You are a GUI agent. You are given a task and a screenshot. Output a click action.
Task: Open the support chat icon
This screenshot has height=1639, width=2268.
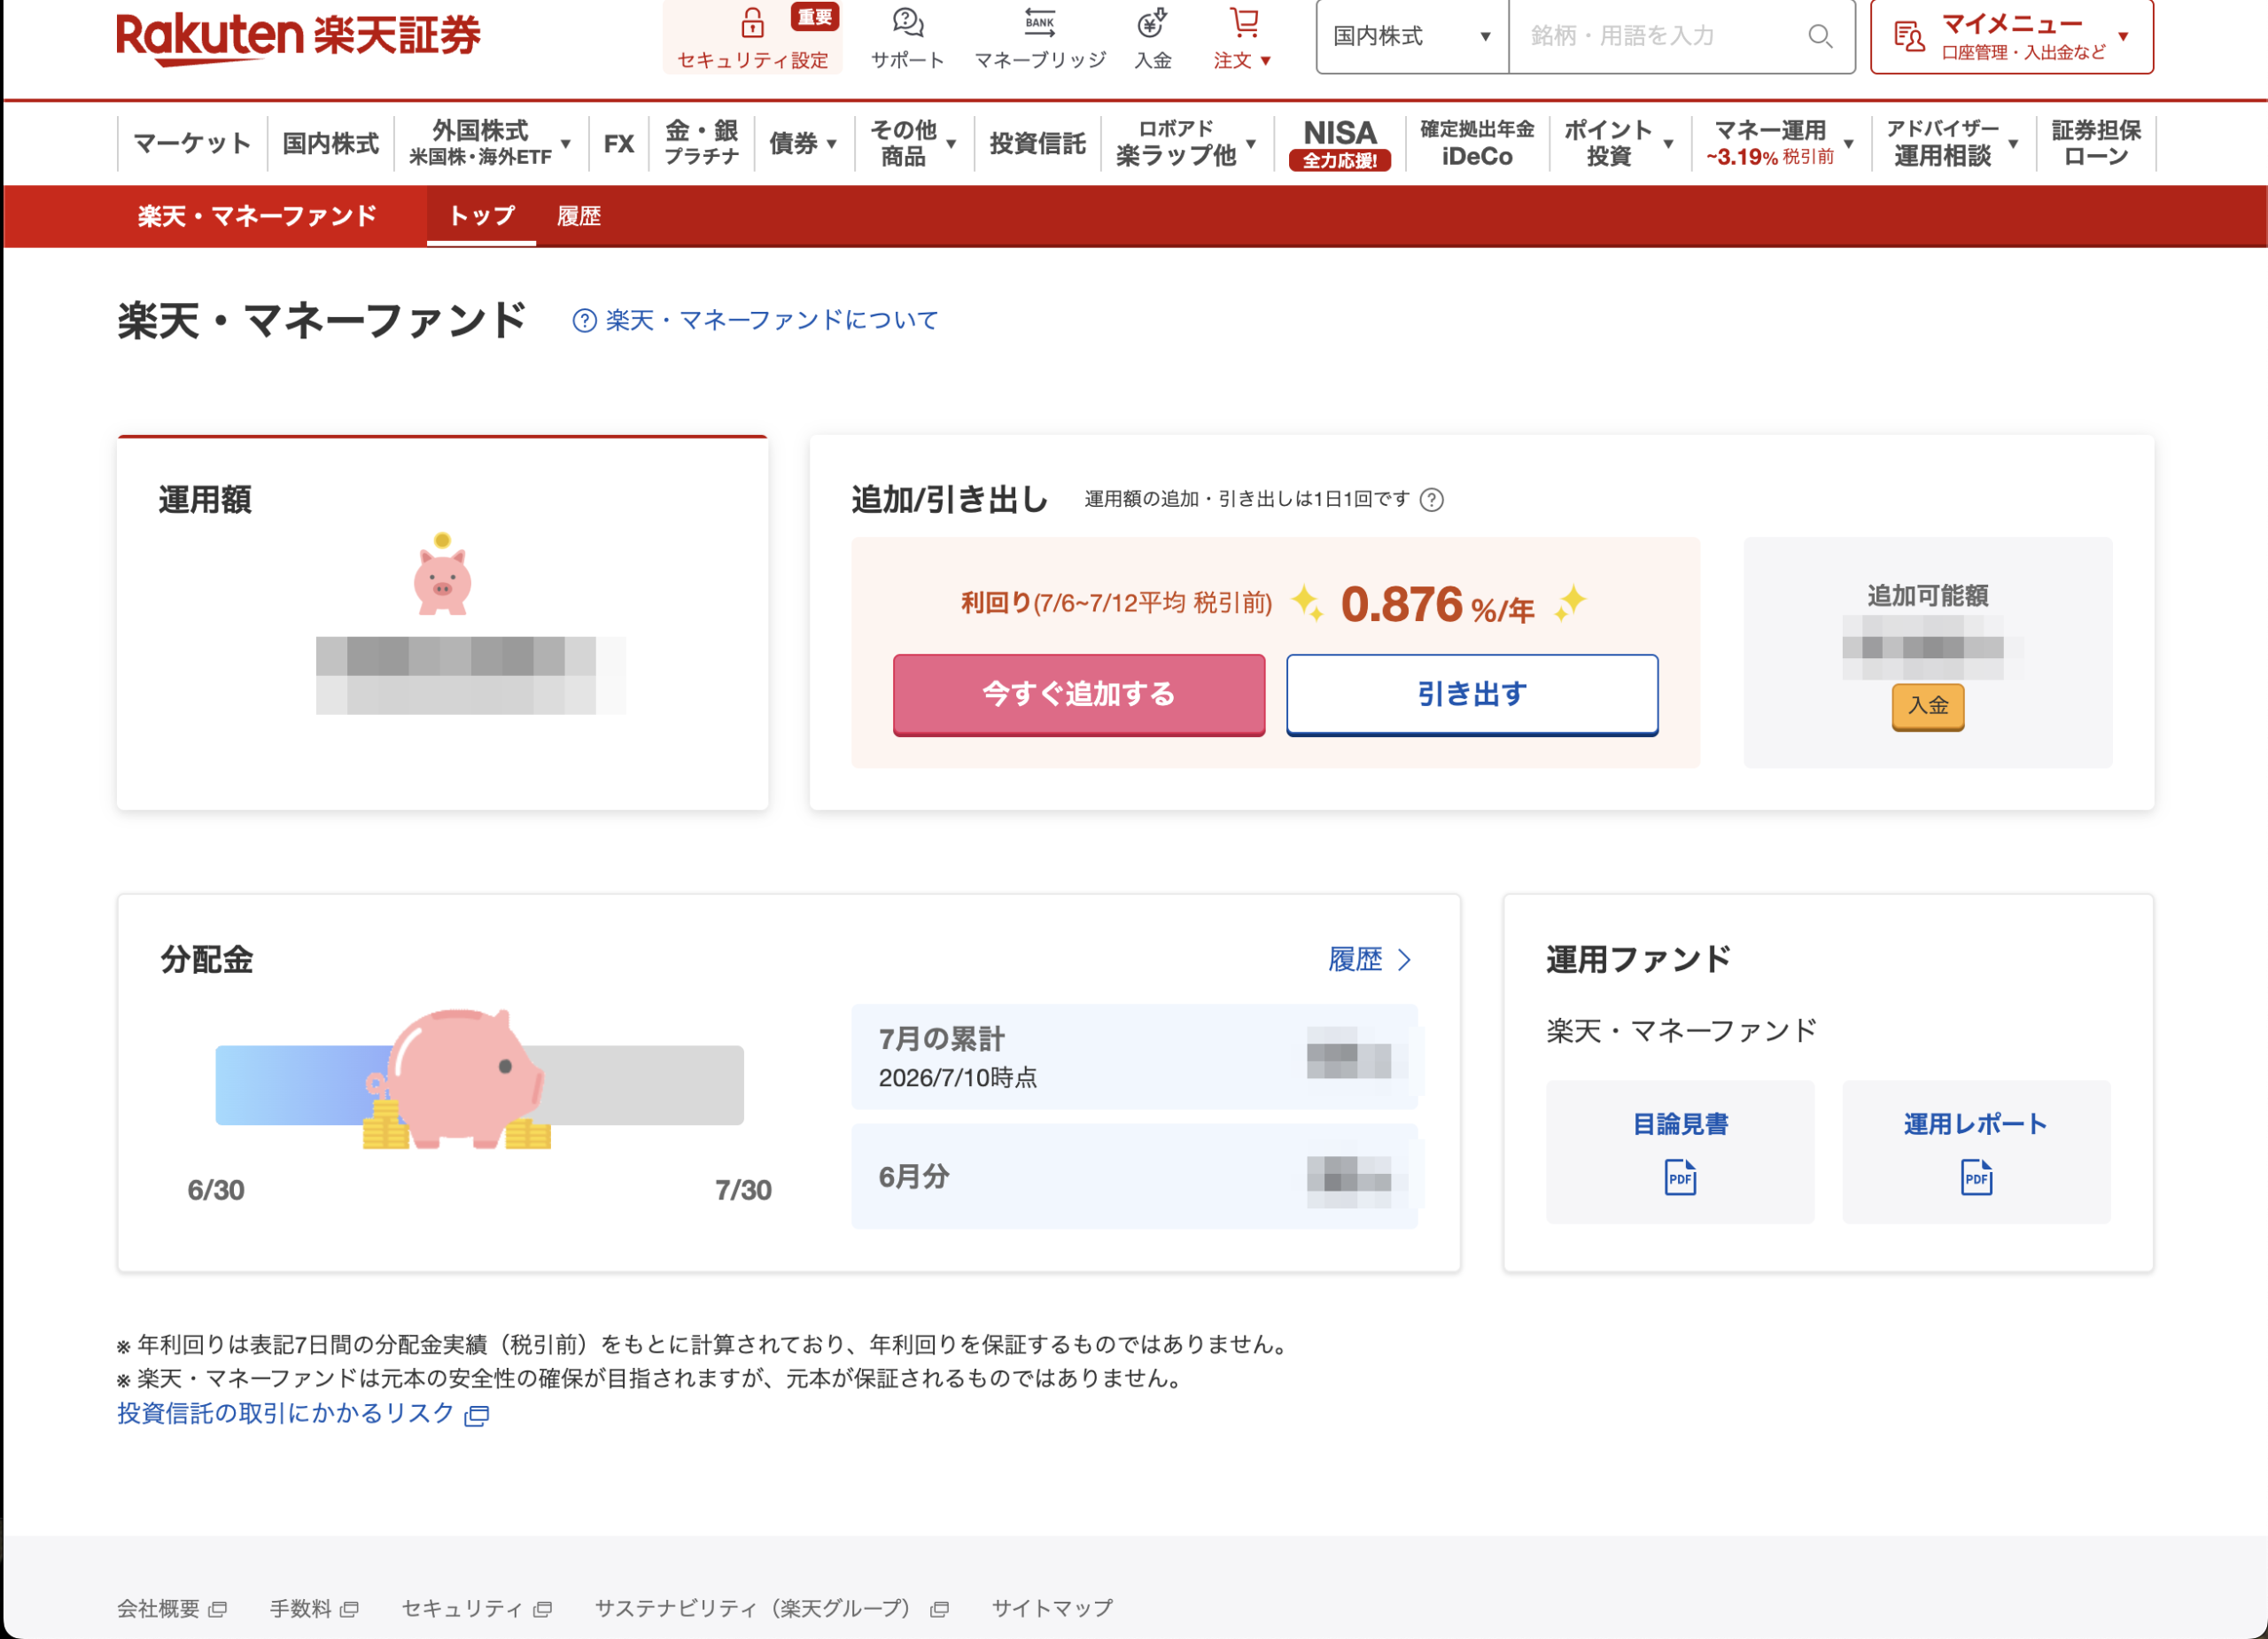(907, 22)
